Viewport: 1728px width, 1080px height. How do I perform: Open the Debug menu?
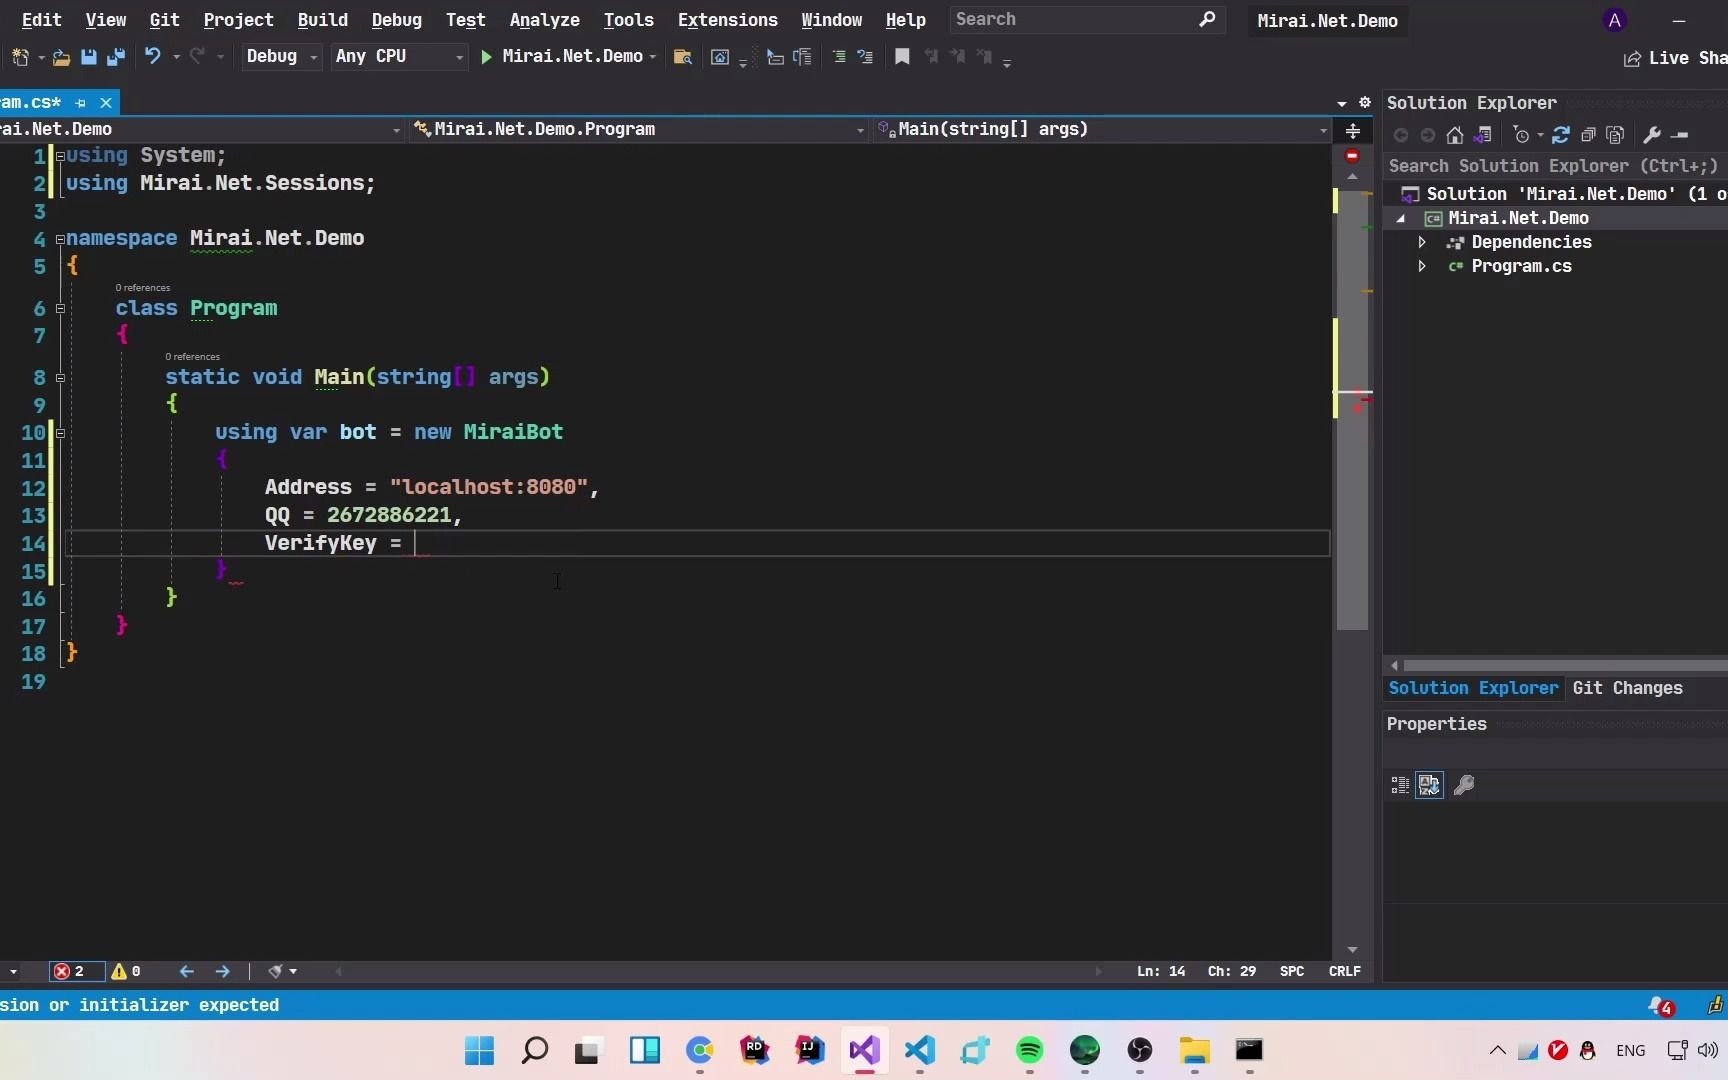[397, 20]
